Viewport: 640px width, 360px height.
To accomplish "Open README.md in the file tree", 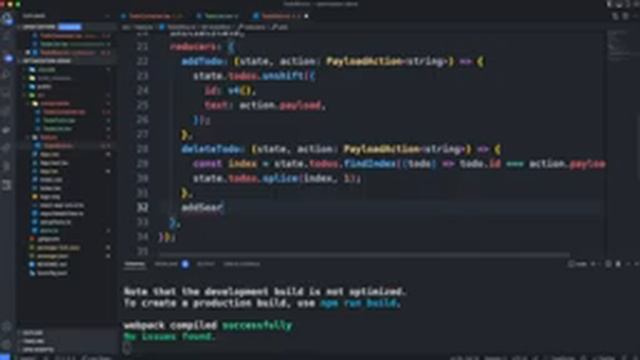I will pos(51,264).
